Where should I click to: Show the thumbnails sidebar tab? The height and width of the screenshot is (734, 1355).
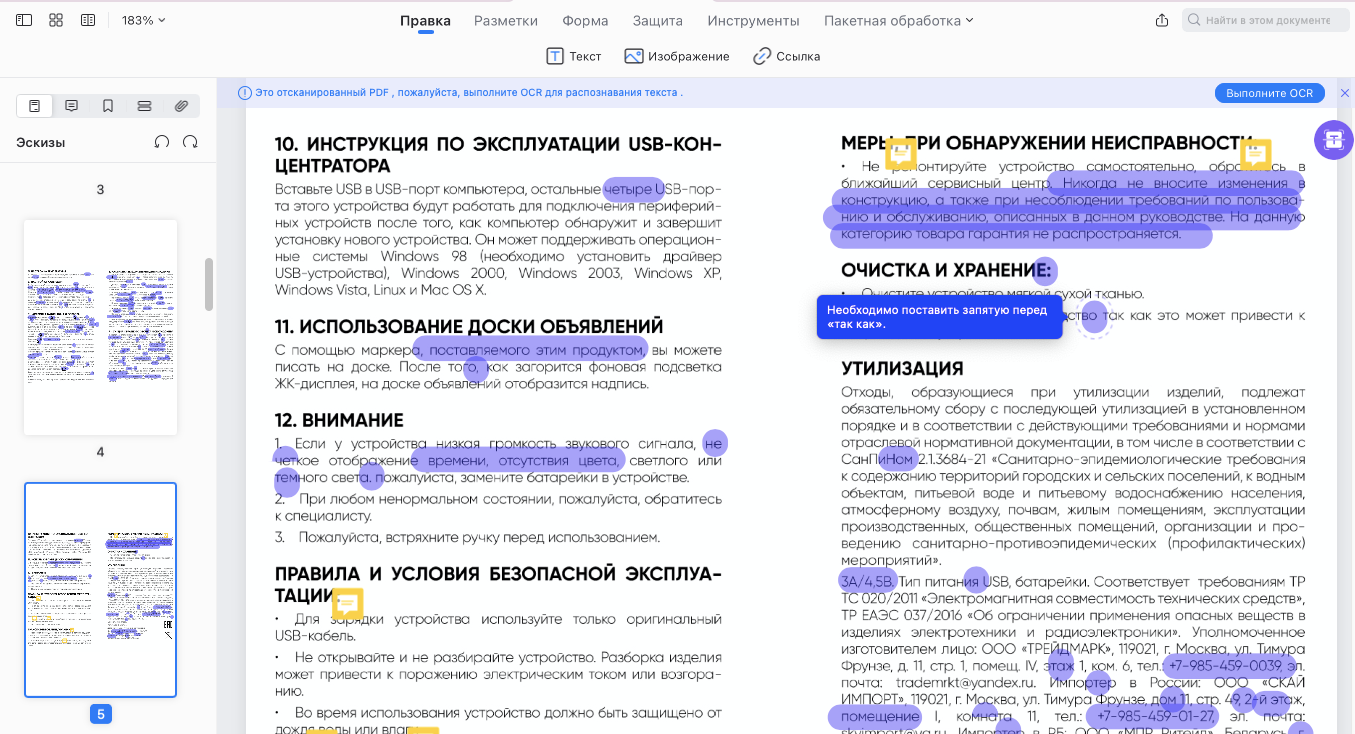tap(35, 106)
